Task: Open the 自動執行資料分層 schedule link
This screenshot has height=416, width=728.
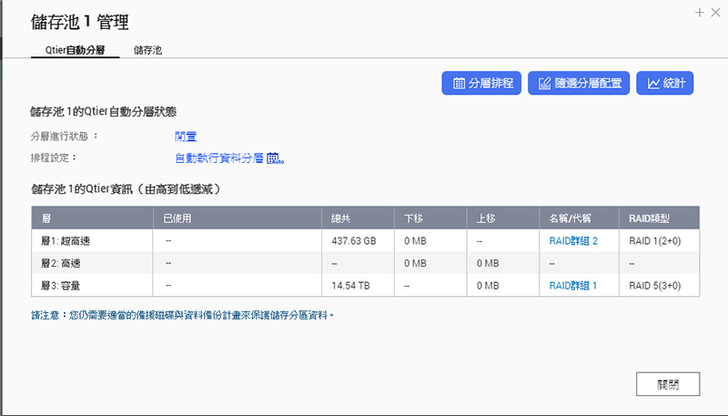Action: click(x=219, y=158)
